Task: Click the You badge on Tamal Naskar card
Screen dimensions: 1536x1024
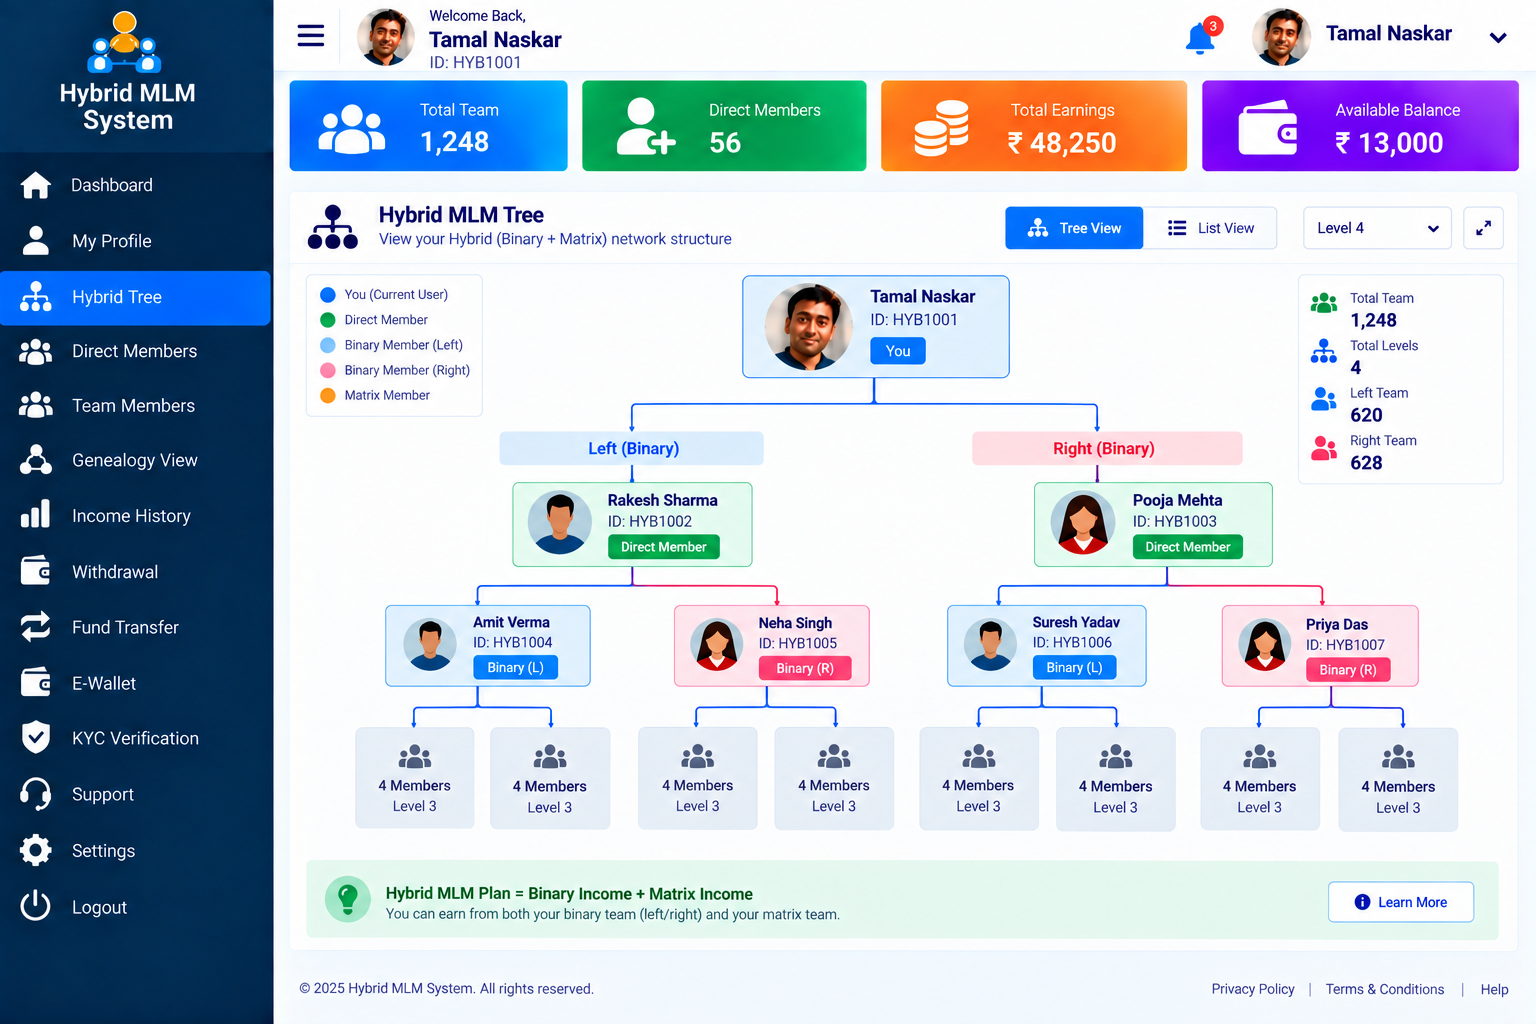Action: tap(898, 351)
